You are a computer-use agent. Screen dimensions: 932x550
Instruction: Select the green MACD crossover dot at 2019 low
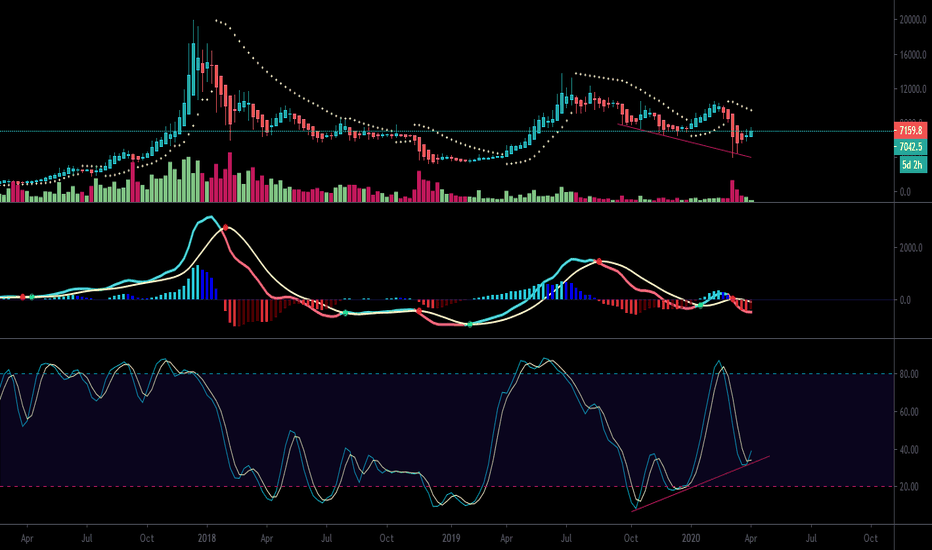[x=470, y=324]
